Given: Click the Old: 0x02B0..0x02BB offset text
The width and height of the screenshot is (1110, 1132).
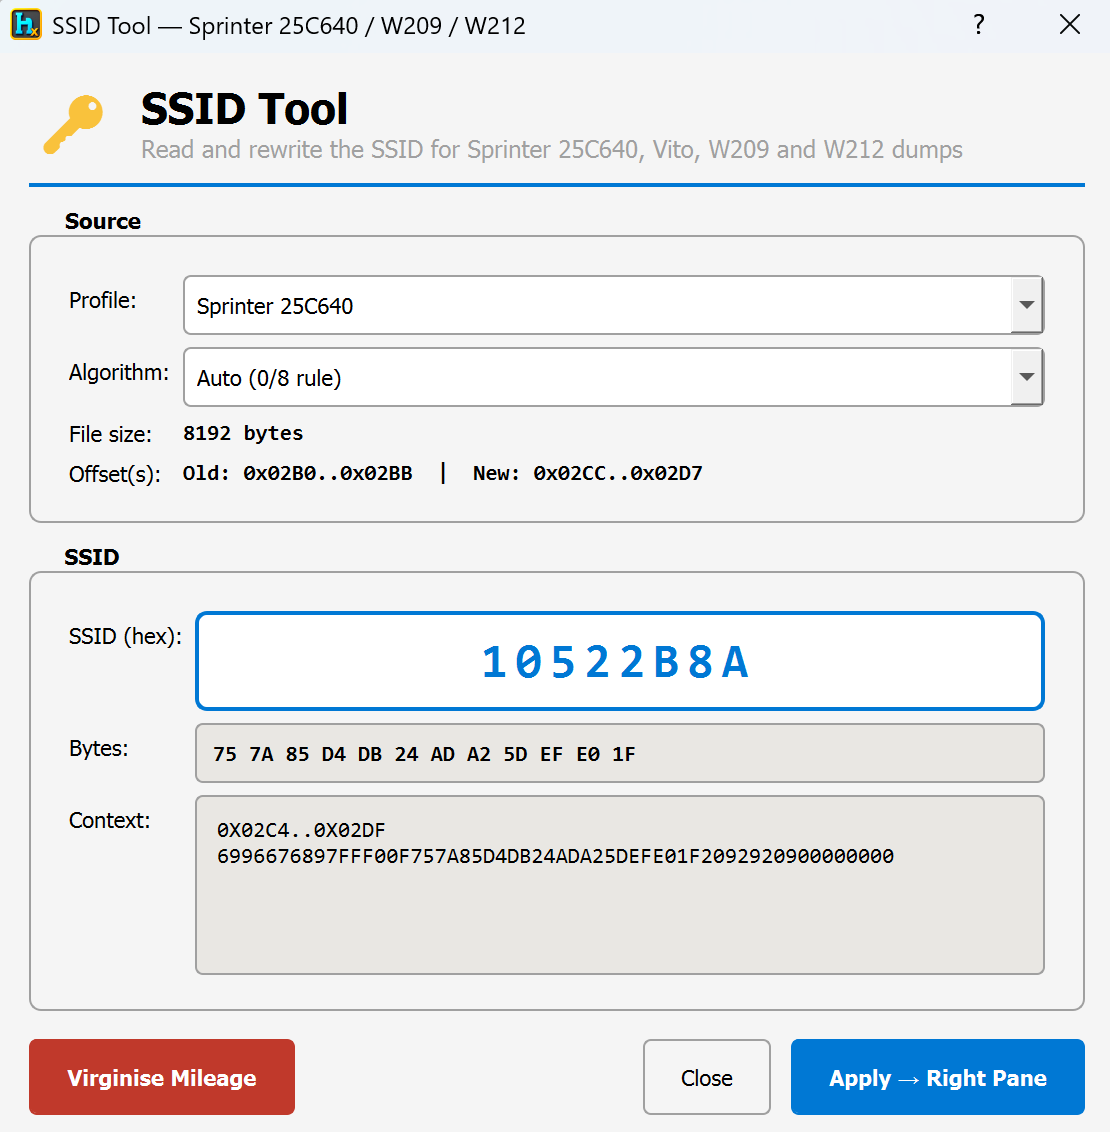Looking at the screenshot, I should pos(297,474).
